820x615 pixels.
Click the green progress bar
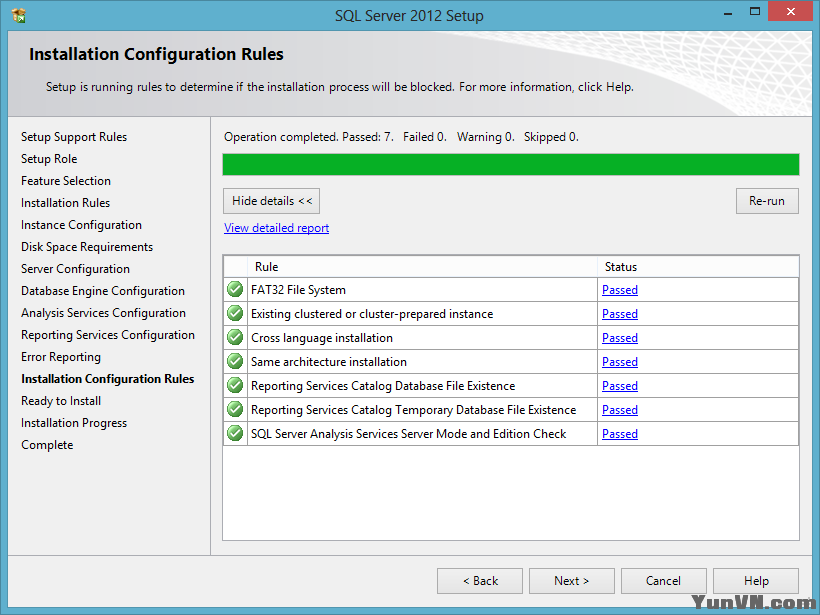click(511, 164)
